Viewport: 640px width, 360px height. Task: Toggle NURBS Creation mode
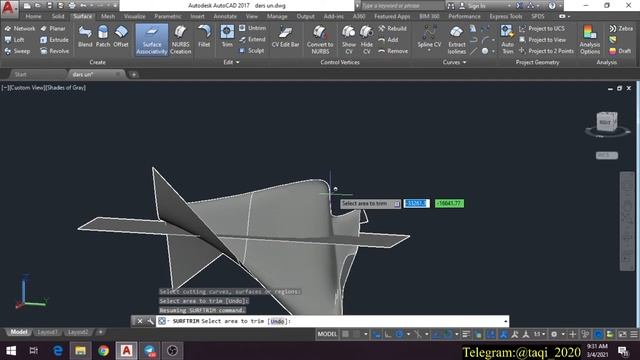tap(180, 40)
